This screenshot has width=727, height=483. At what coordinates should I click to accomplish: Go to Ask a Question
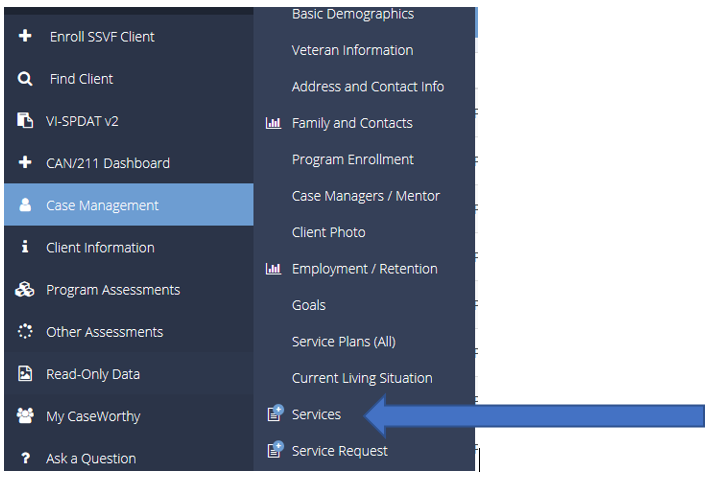pos(90,459)
